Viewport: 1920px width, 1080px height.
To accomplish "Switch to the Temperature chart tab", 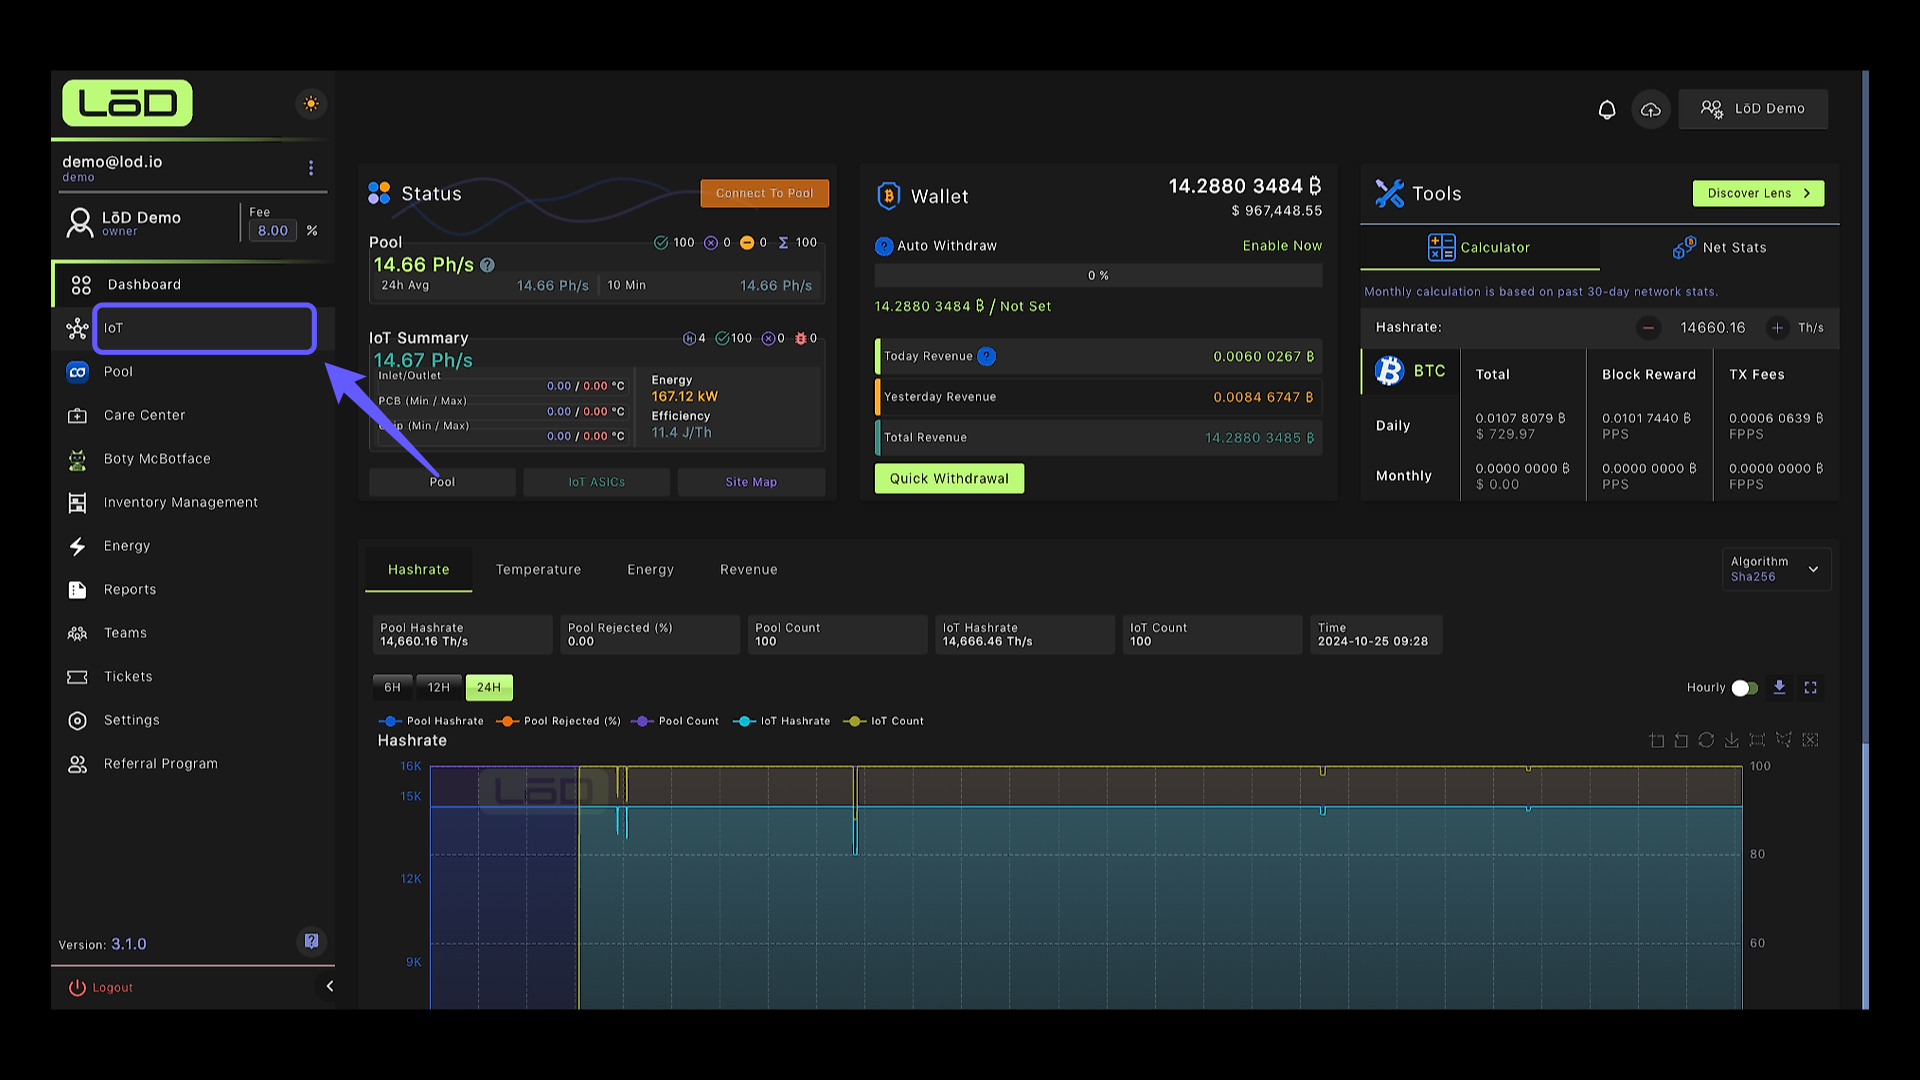I will [x=538, y=570].
